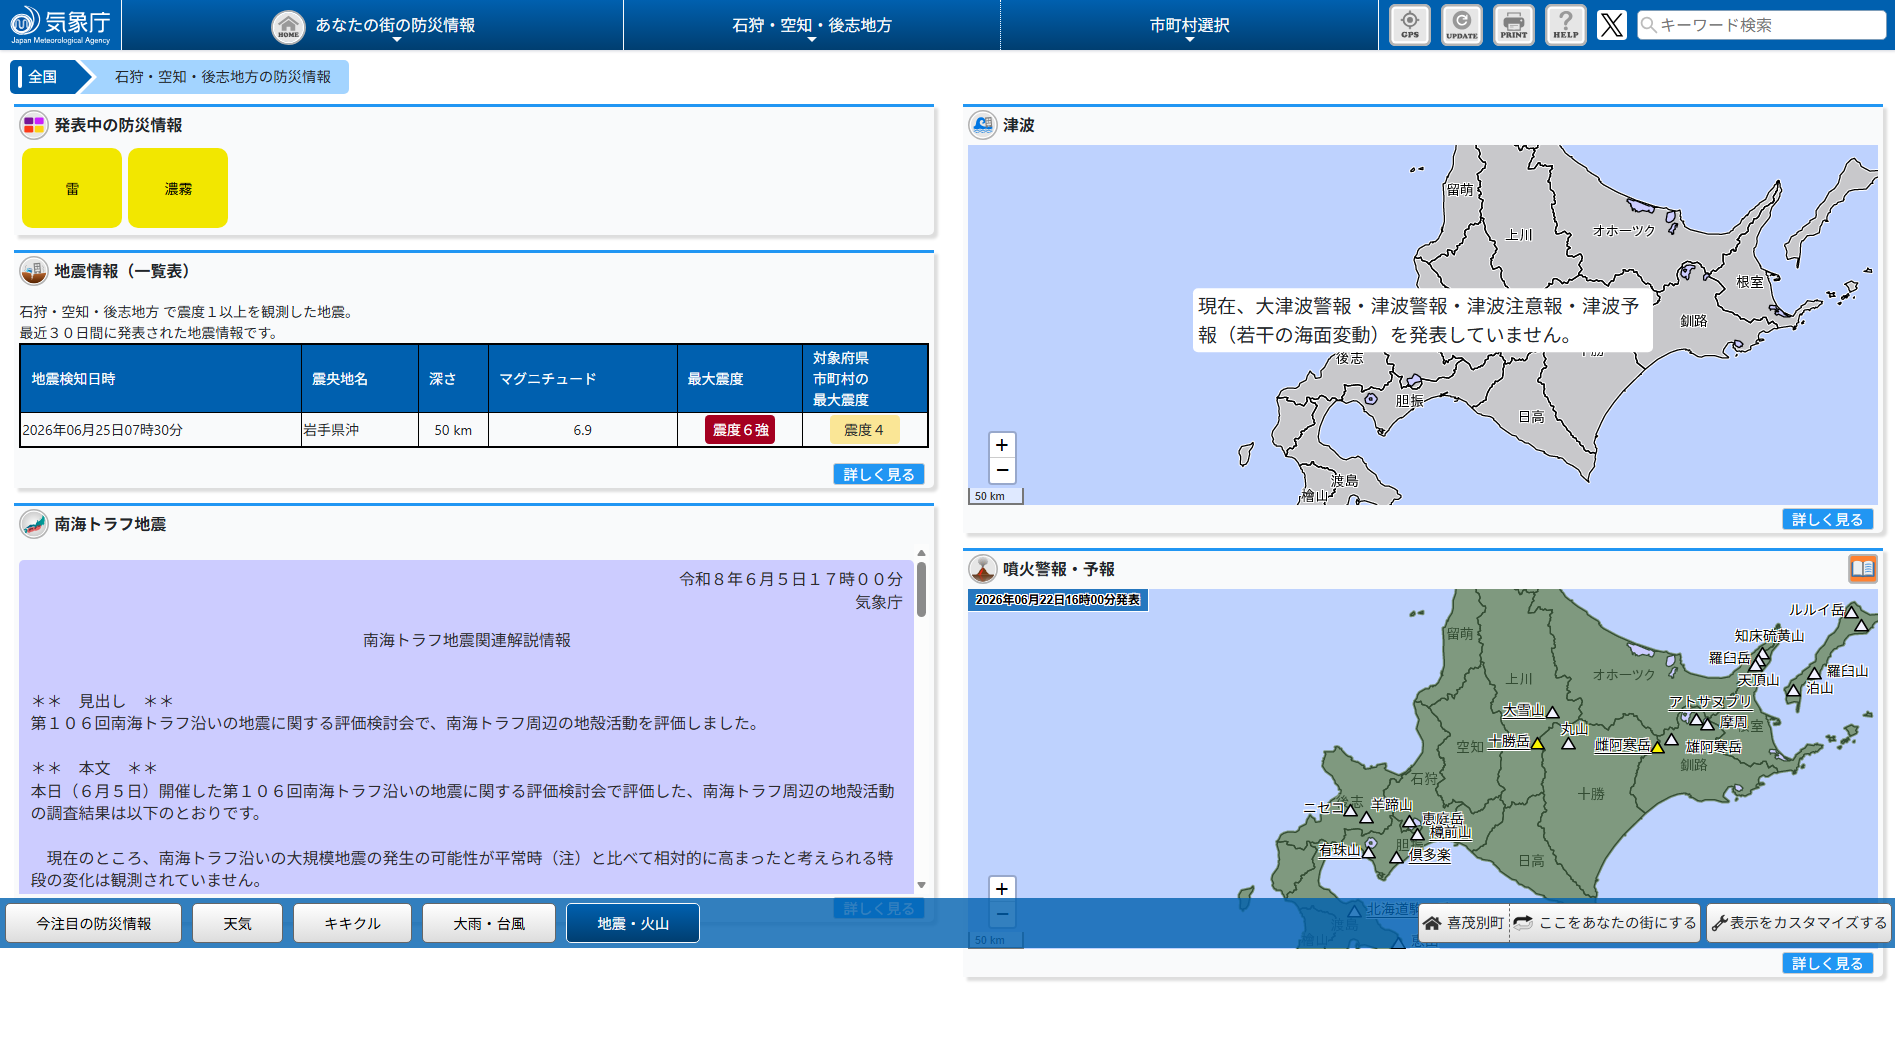Go to 全国 breadcrumb
Viewport: 1895px width, 1047px height.
[43, 77]
